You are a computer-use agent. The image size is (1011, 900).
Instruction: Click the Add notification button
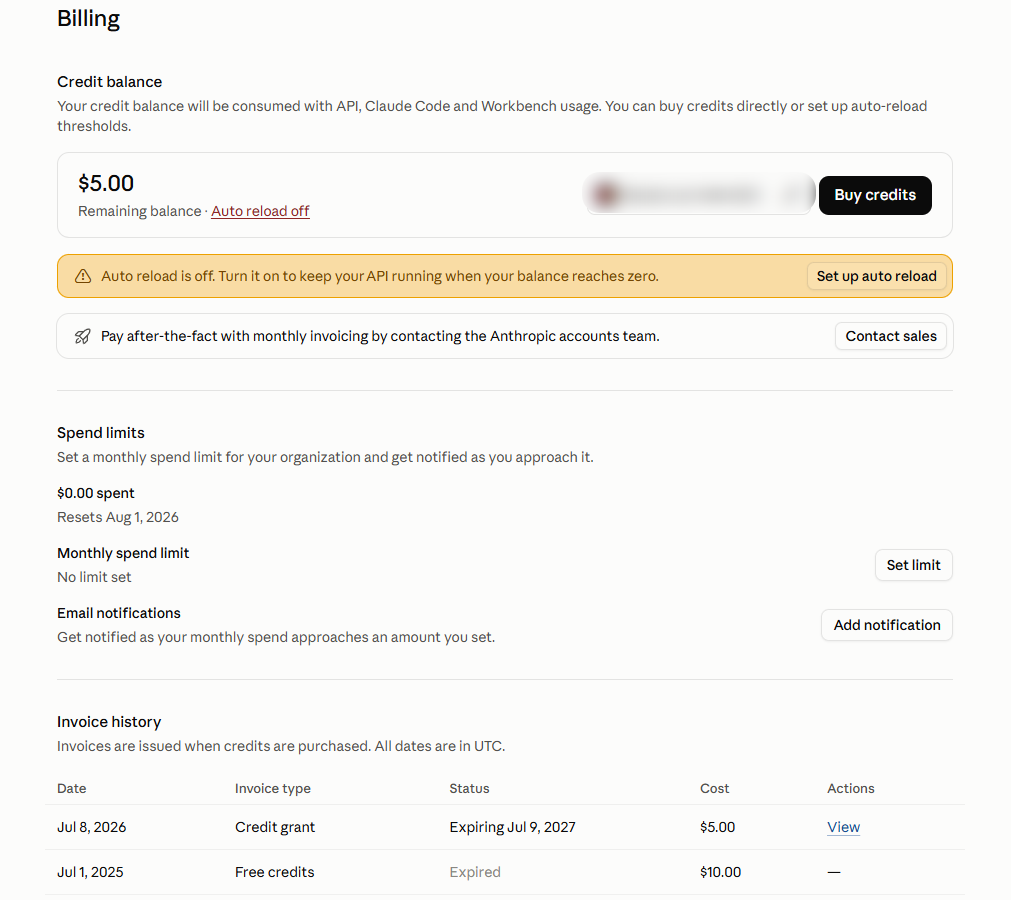(887, 625)
